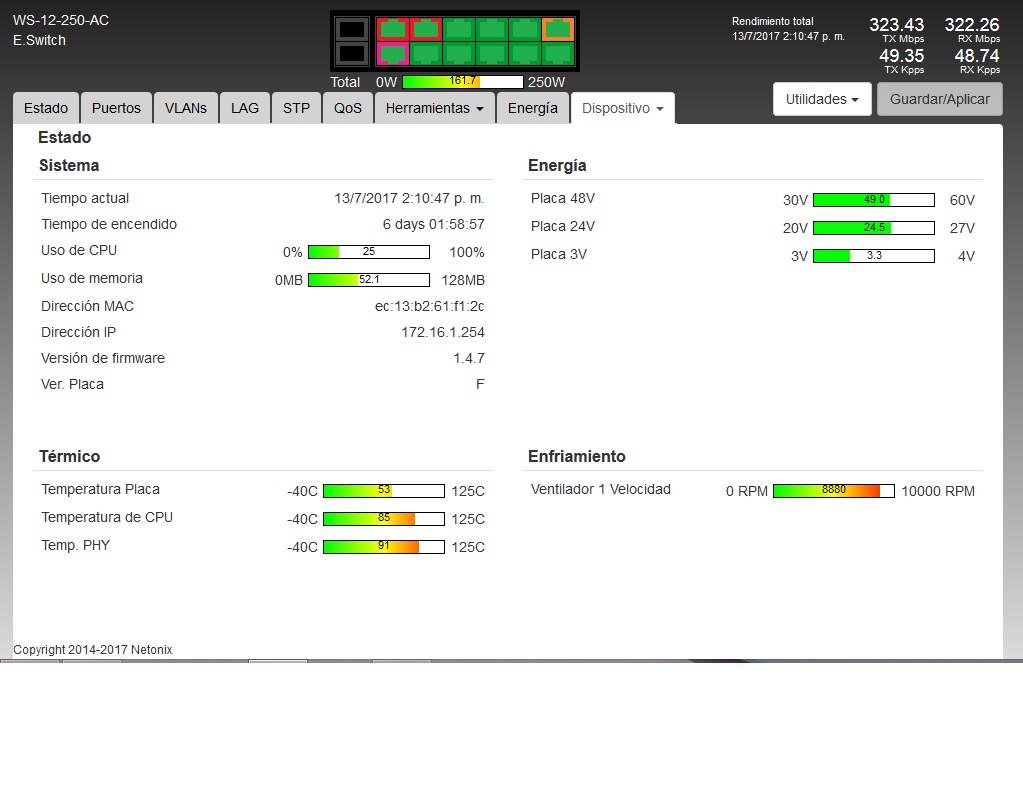This screenshot has width=1023, height=800.
Task: Select the orange-bordered Ethernet port
Action: [558, 29]
